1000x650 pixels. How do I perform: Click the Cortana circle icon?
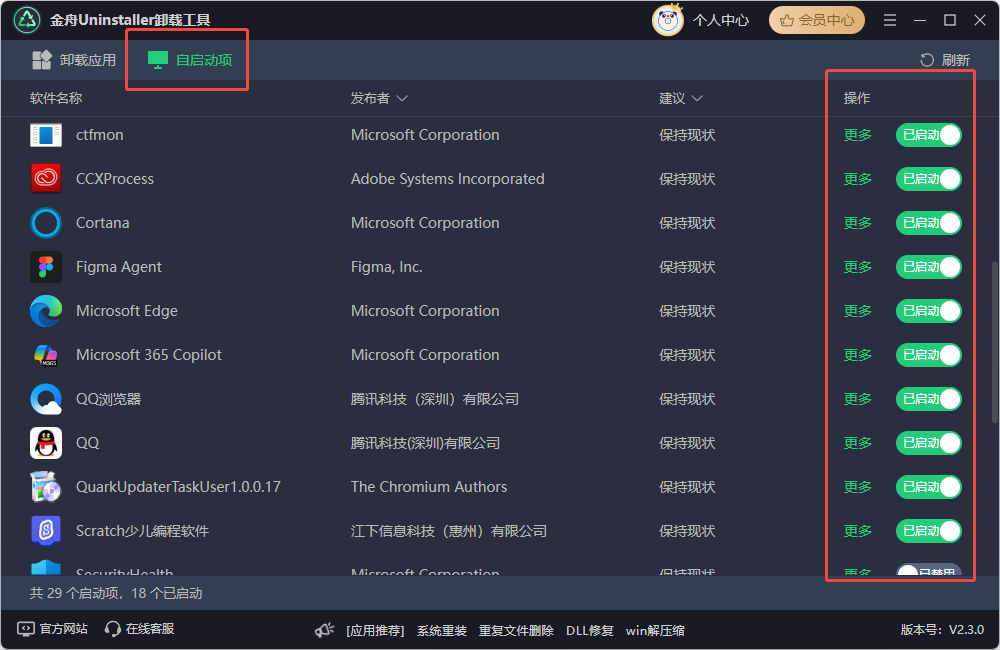pyautogui.click(x=46, y=223)
